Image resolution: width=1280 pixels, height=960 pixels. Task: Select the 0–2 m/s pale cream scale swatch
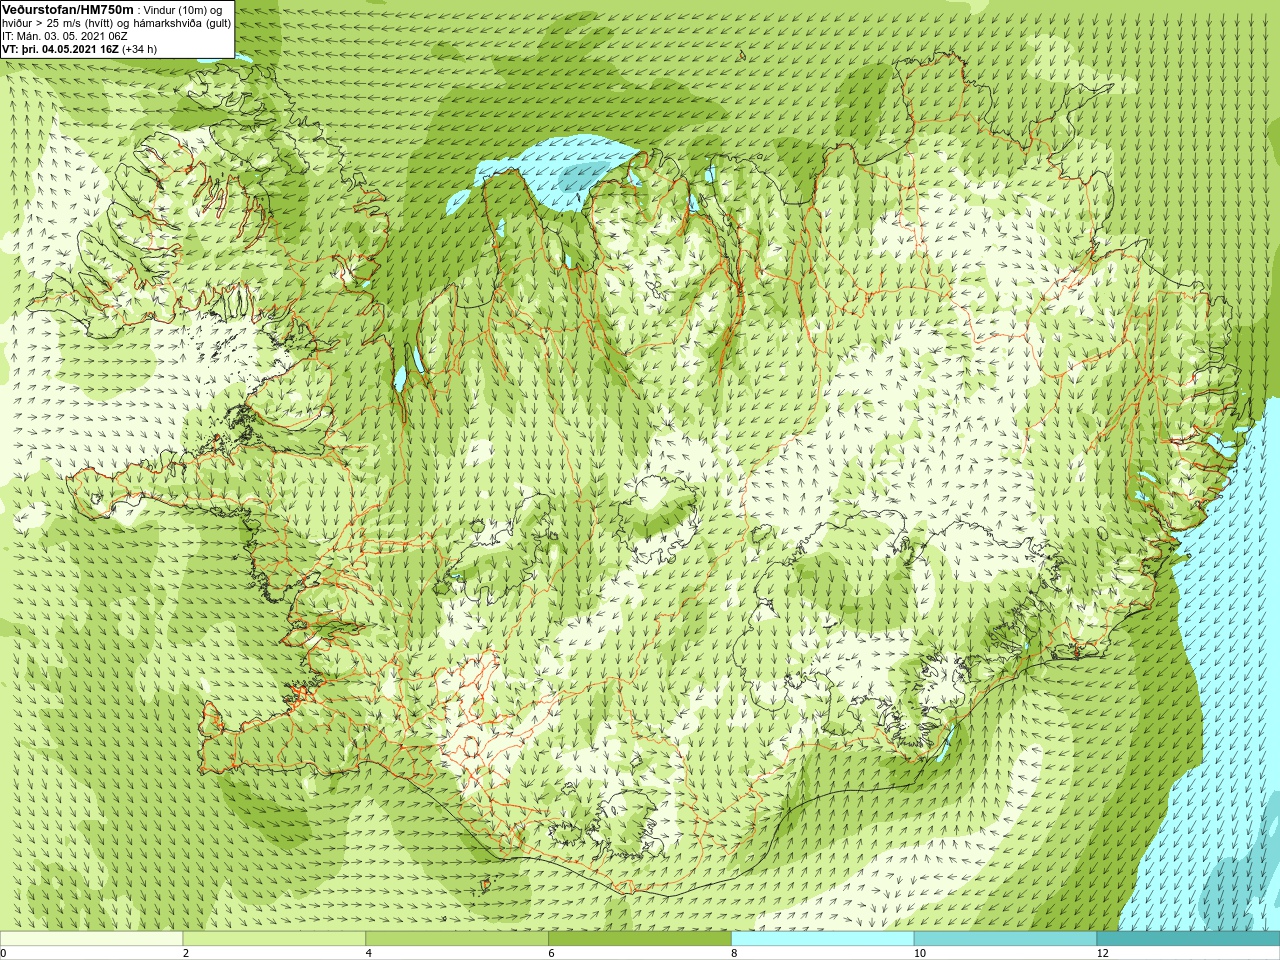coord(91,939)
